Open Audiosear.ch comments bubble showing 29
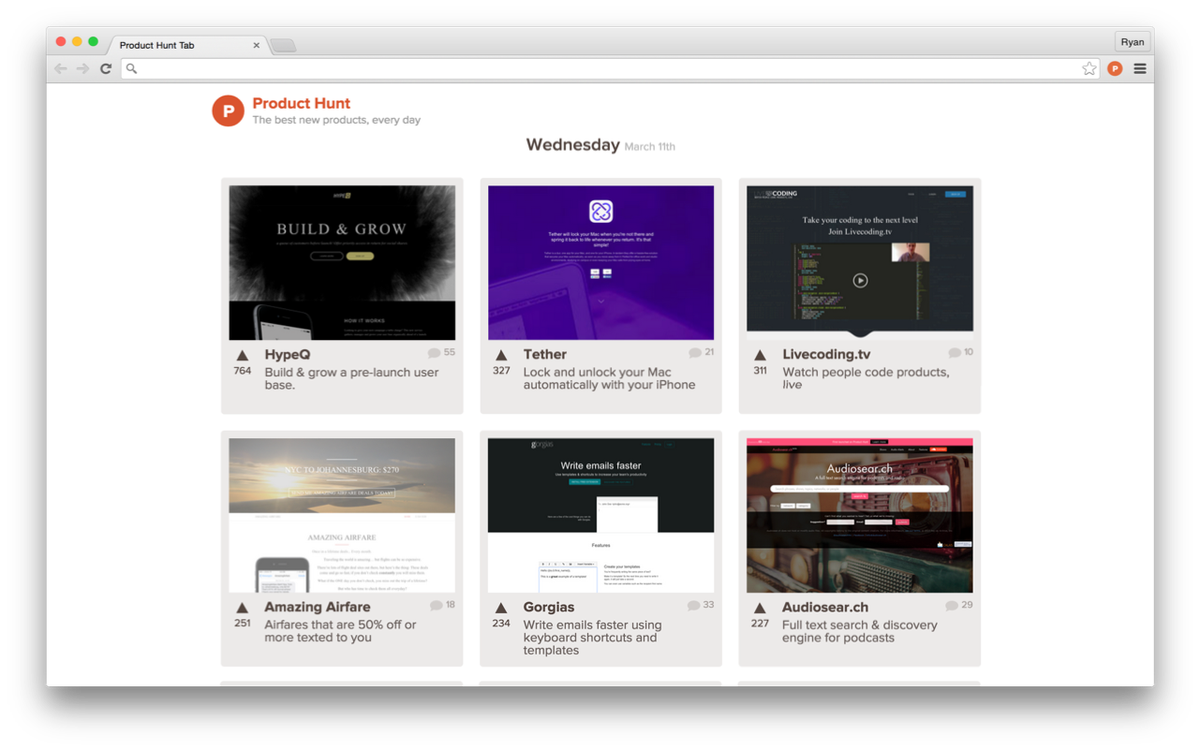 click(960, 605)
